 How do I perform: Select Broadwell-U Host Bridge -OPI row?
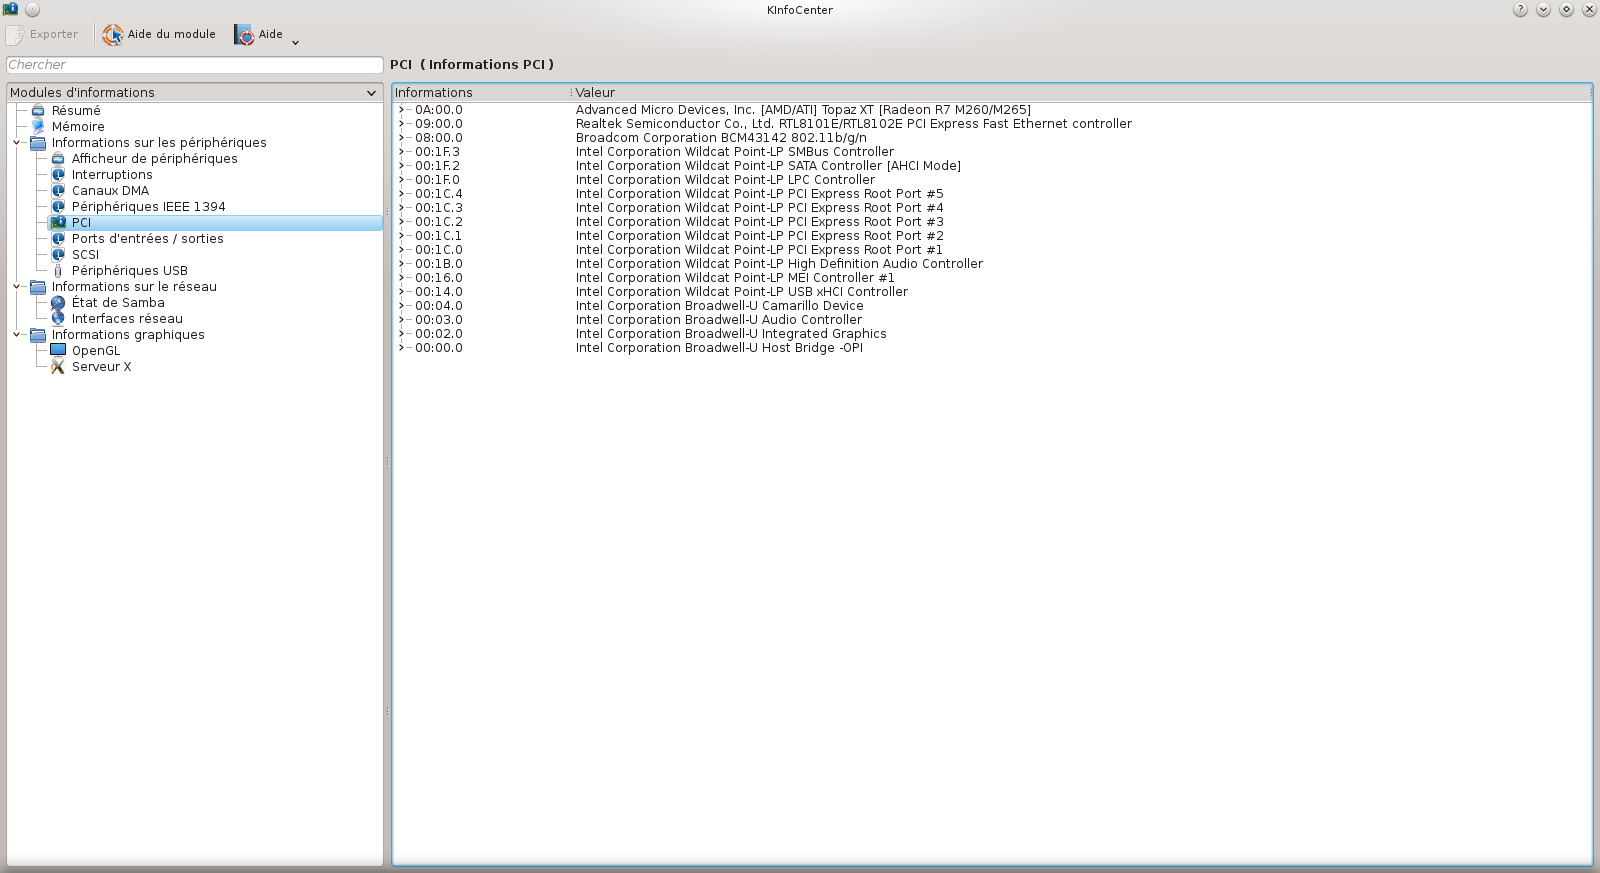coord(719,348)
